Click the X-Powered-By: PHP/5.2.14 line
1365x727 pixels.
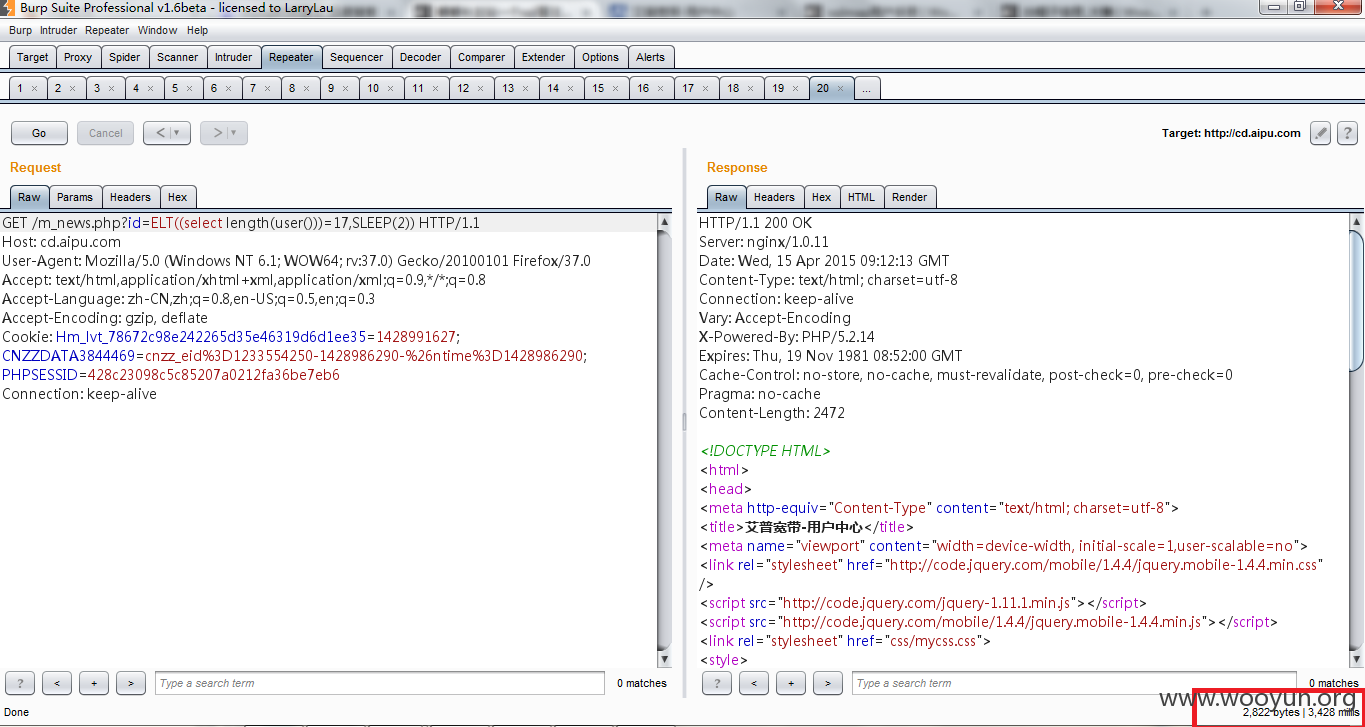coord(787,337)
